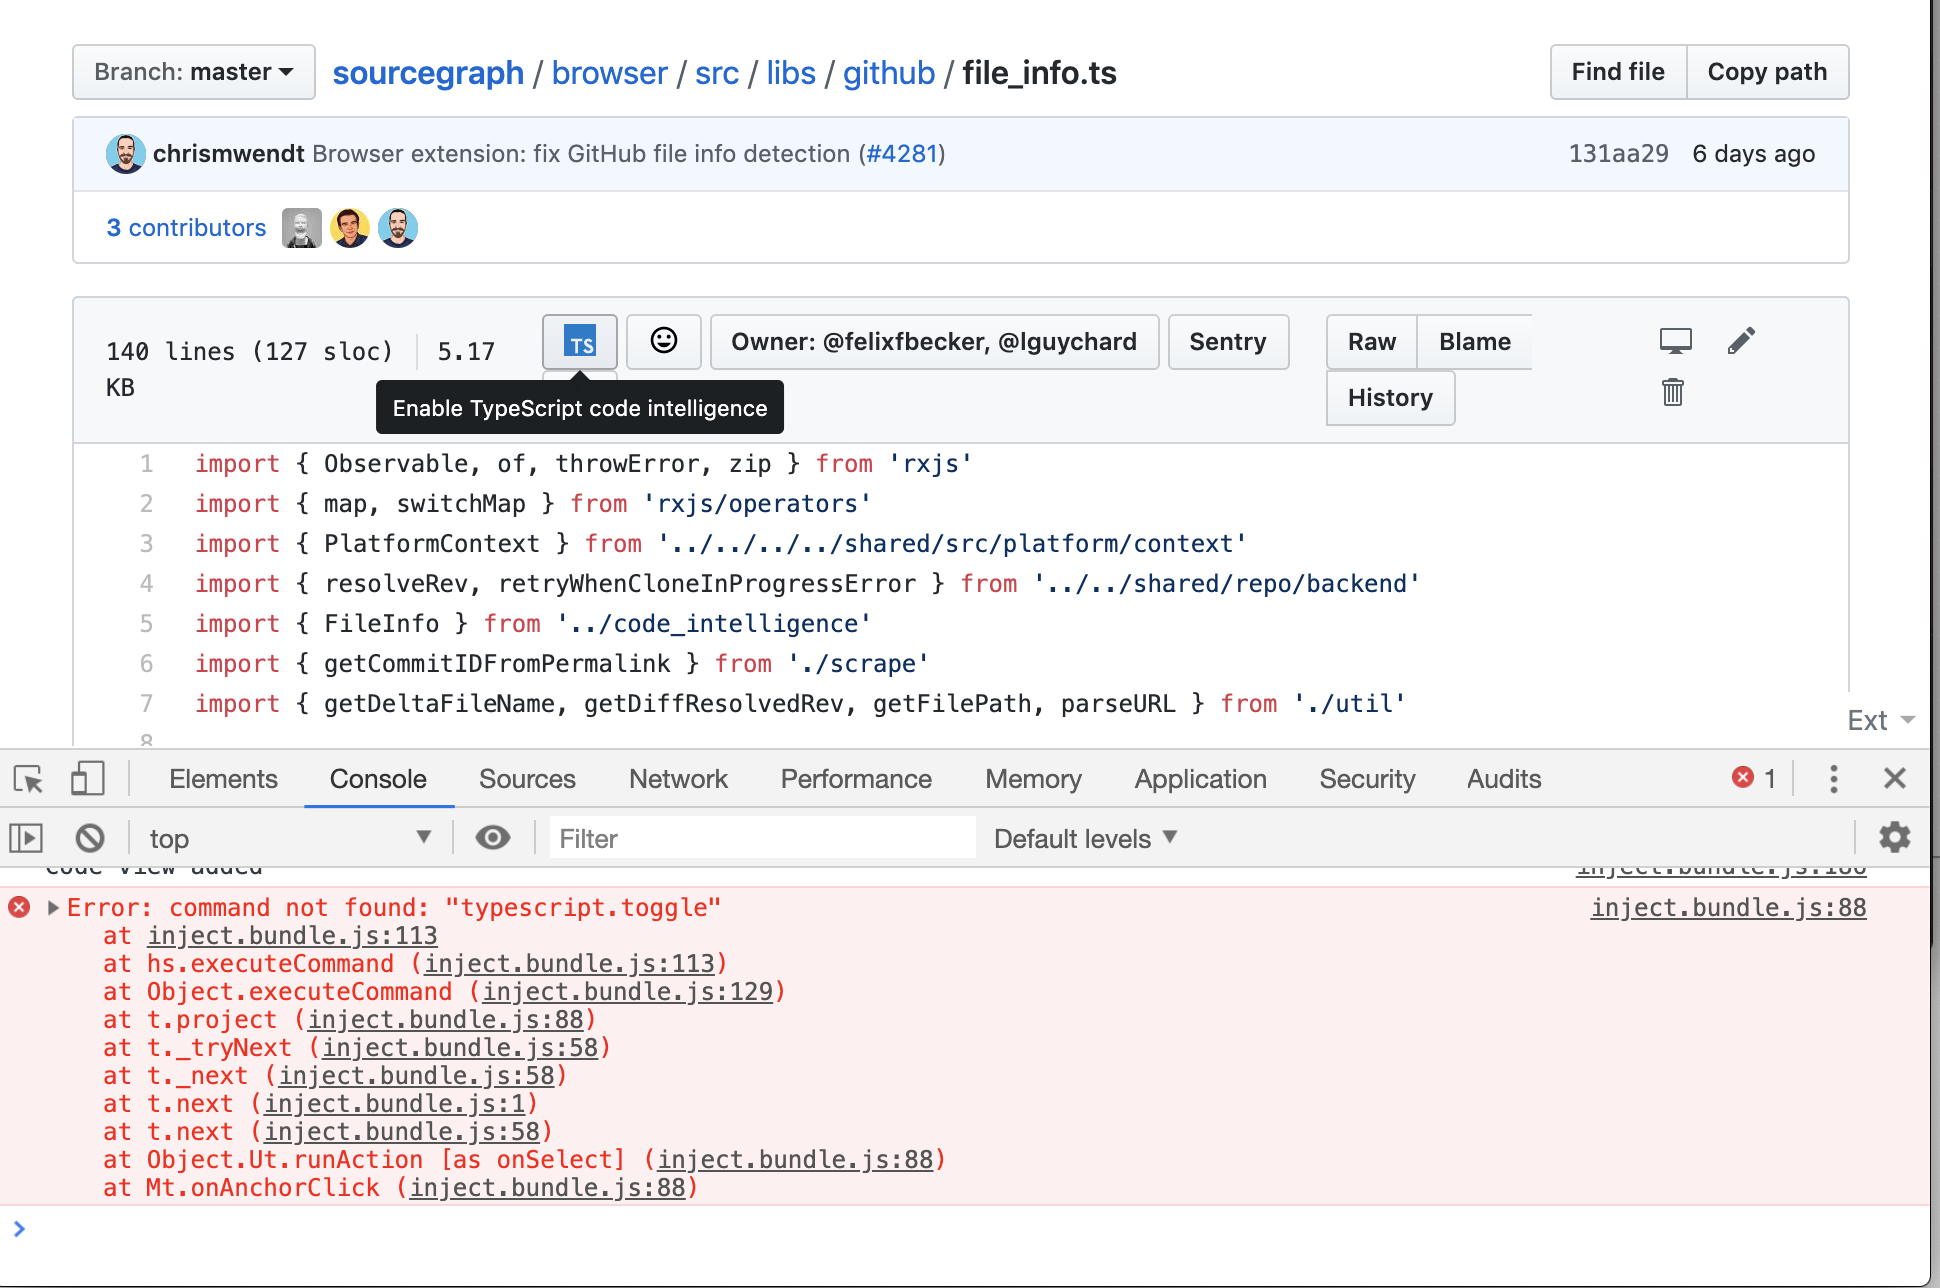Viewport: 1940px width, 1288px height.
Task: Open console settings gear icon
Action: click(x=1894, y=838)
